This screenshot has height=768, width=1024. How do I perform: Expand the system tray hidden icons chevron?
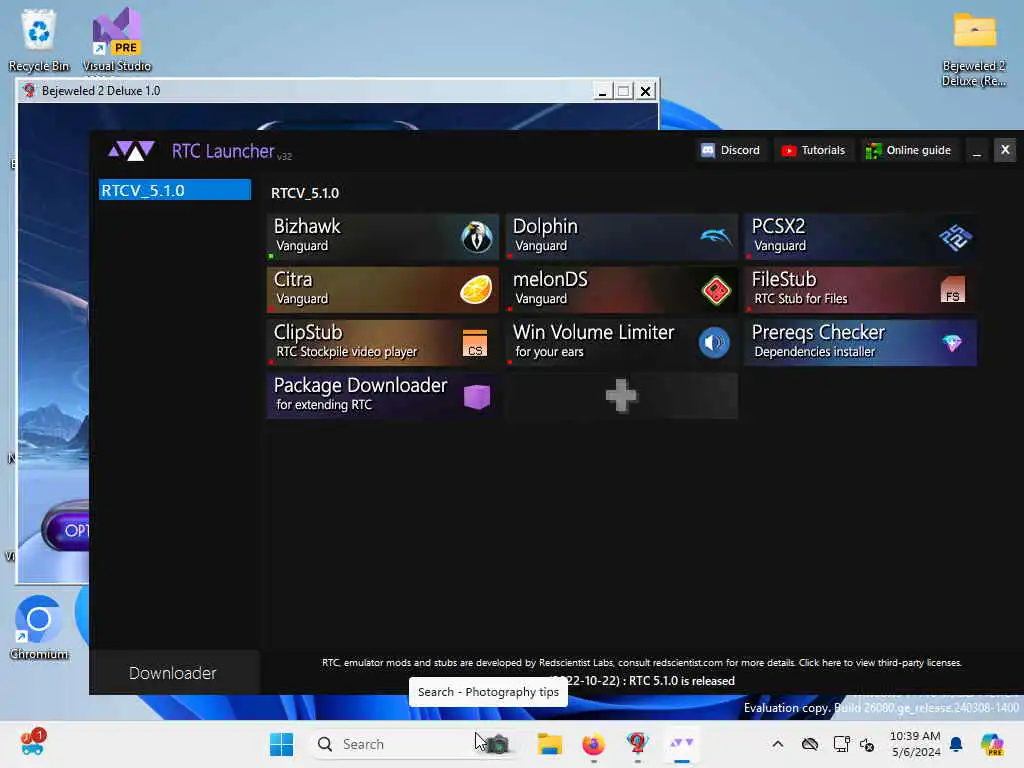tap(777, 744)
